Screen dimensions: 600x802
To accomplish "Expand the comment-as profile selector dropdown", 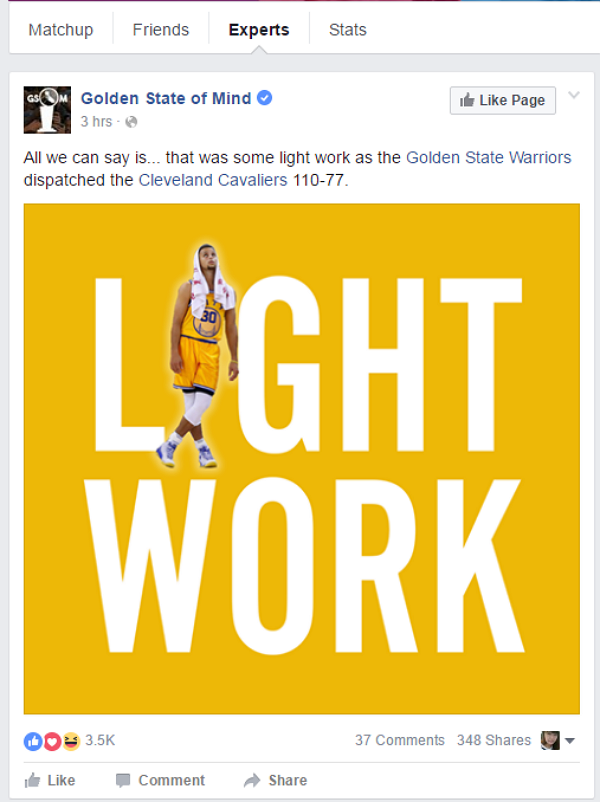I will pos(558,740).
